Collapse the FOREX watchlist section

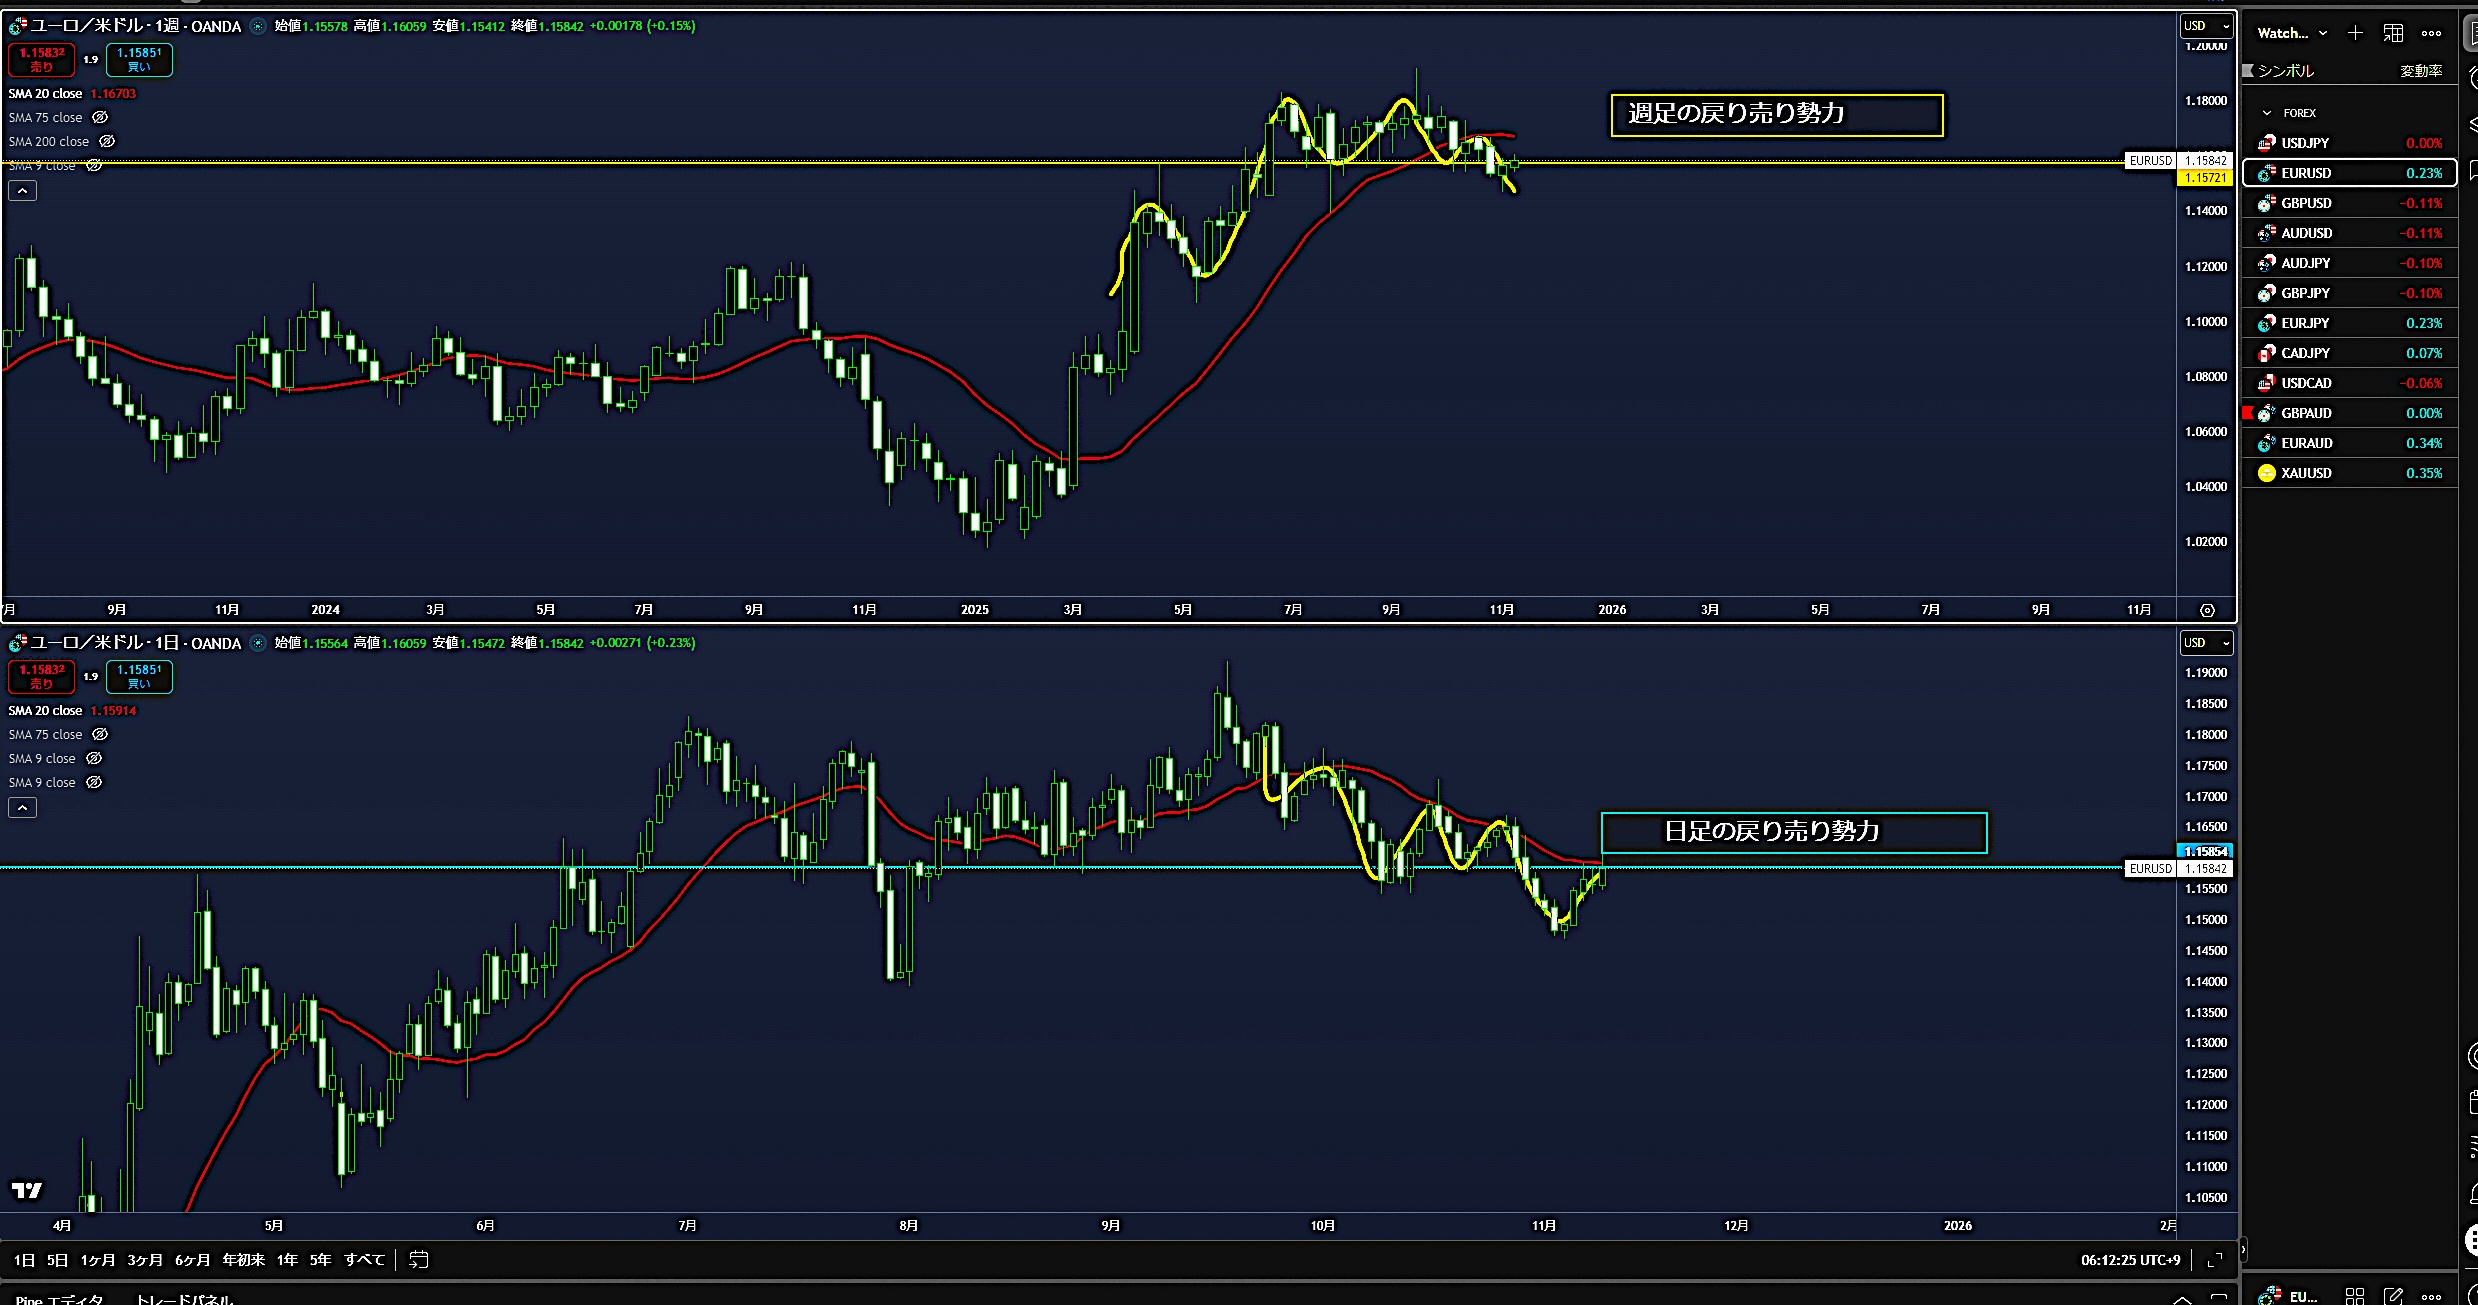pos(2267,113)
